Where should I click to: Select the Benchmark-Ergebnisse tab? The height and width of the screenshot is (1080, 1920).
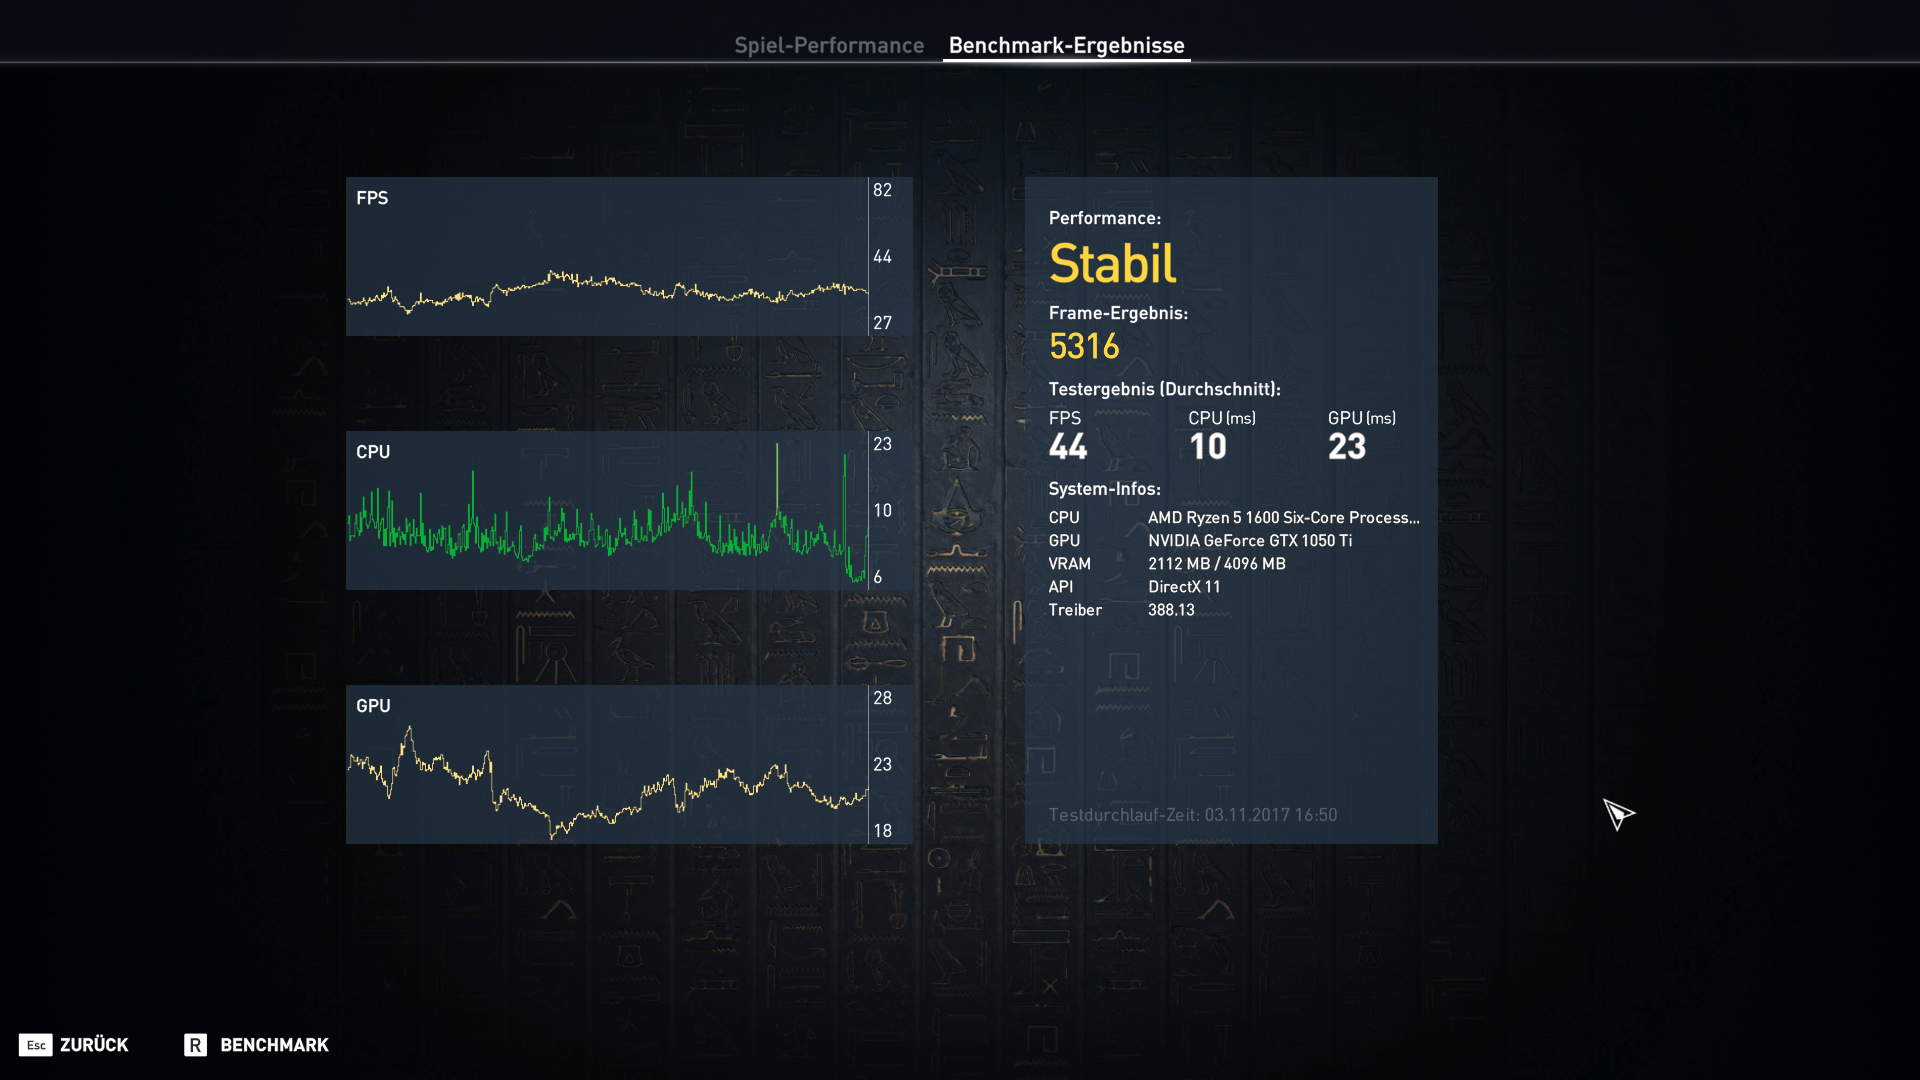pos(1066,45)
